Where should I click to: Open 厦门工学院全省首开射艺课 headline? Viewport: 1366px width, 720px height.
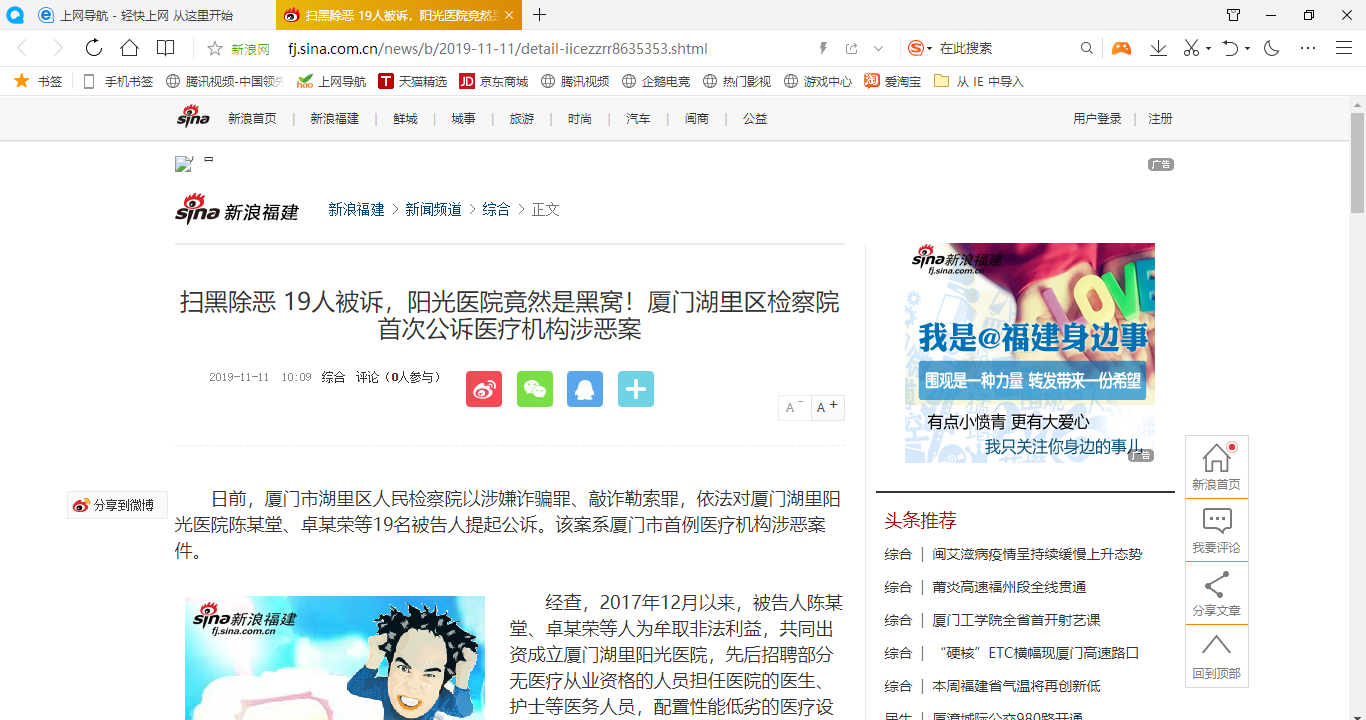coord(1016,620)
